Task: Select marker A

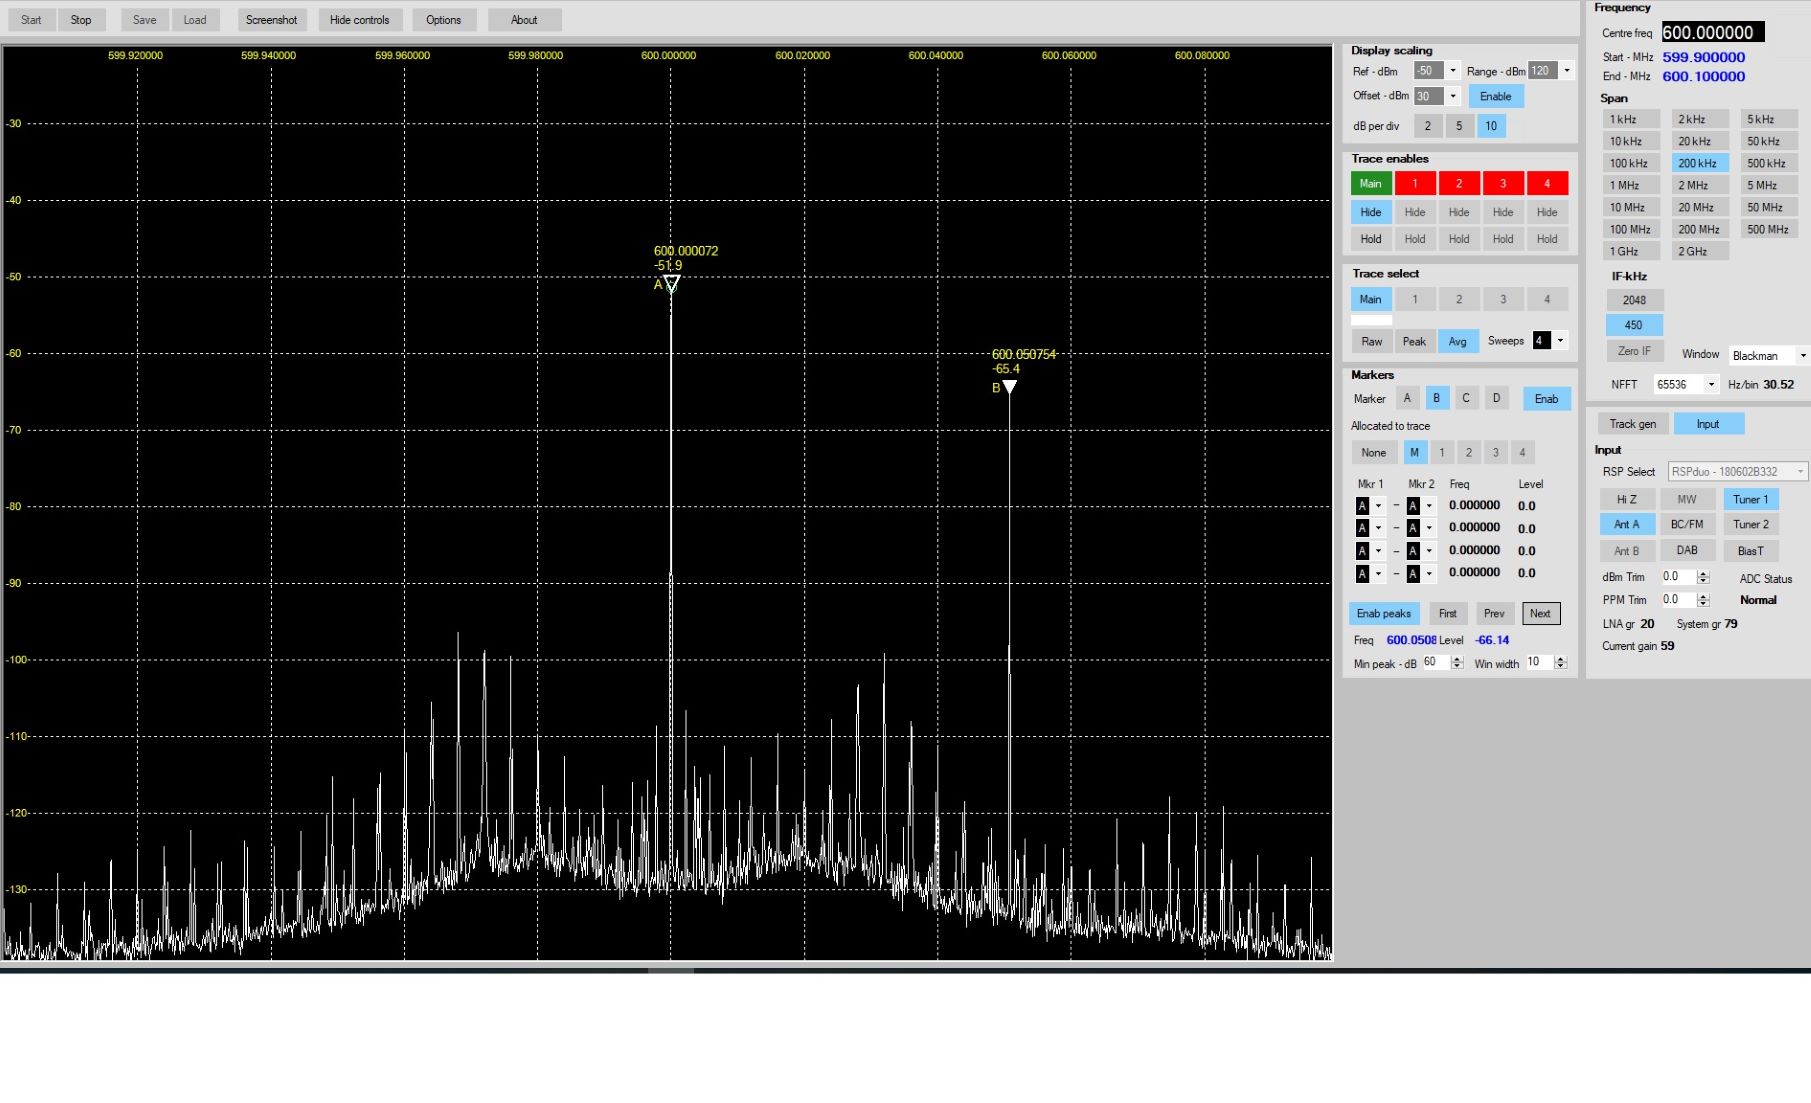Action: point(1407,398)
